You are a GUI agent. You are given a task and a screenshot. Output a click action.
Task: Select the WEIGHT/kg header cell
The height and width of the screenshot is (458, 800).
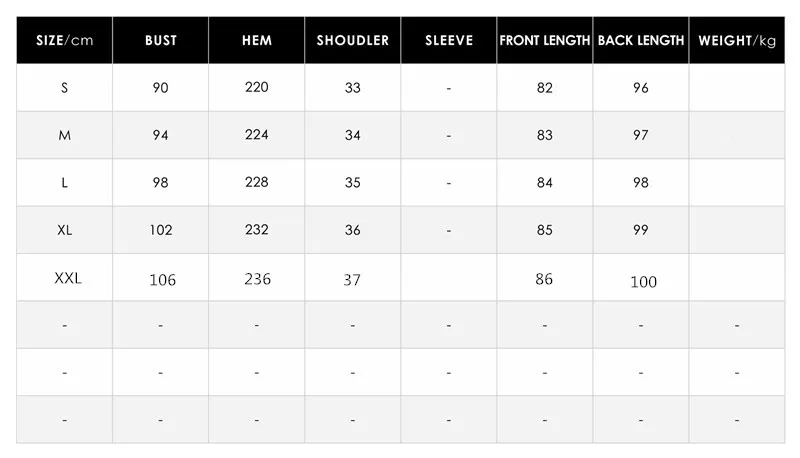pos(737,40)
